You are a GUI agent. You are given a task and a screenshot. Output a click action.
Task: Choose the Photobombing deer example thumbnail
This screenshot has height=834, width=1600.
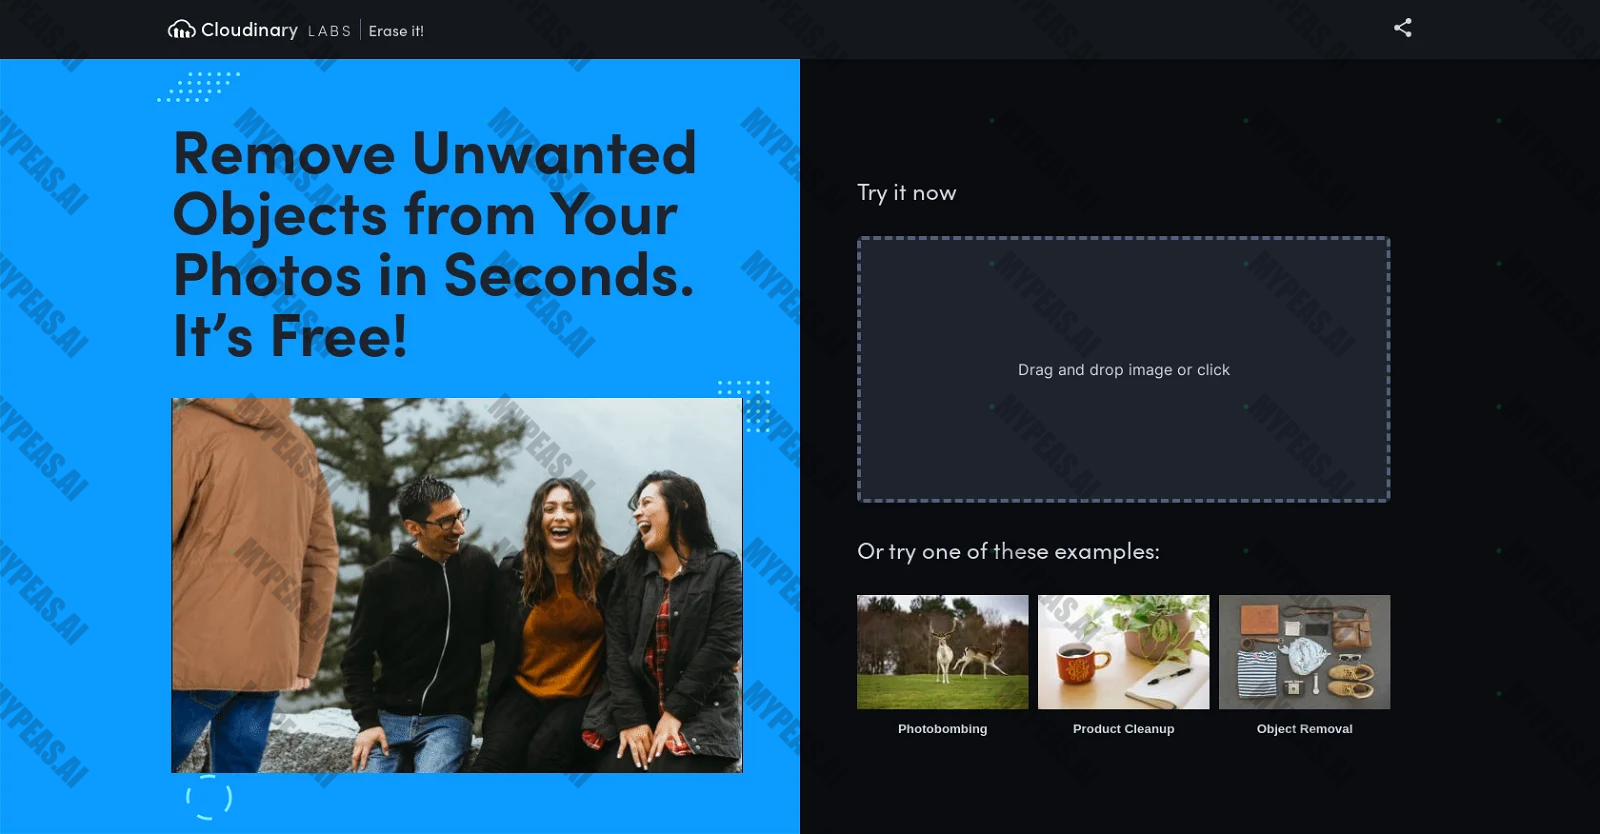point(942,652)
